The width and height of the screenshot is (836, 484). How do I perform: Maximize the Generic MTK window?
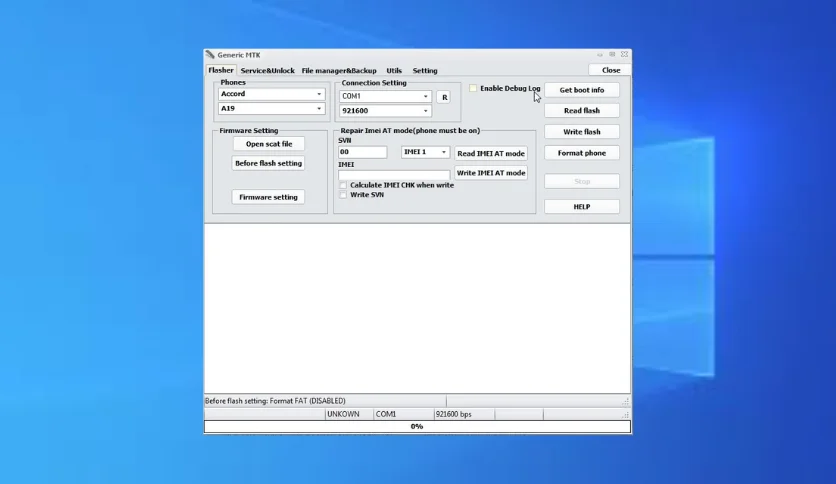point(612,54)
